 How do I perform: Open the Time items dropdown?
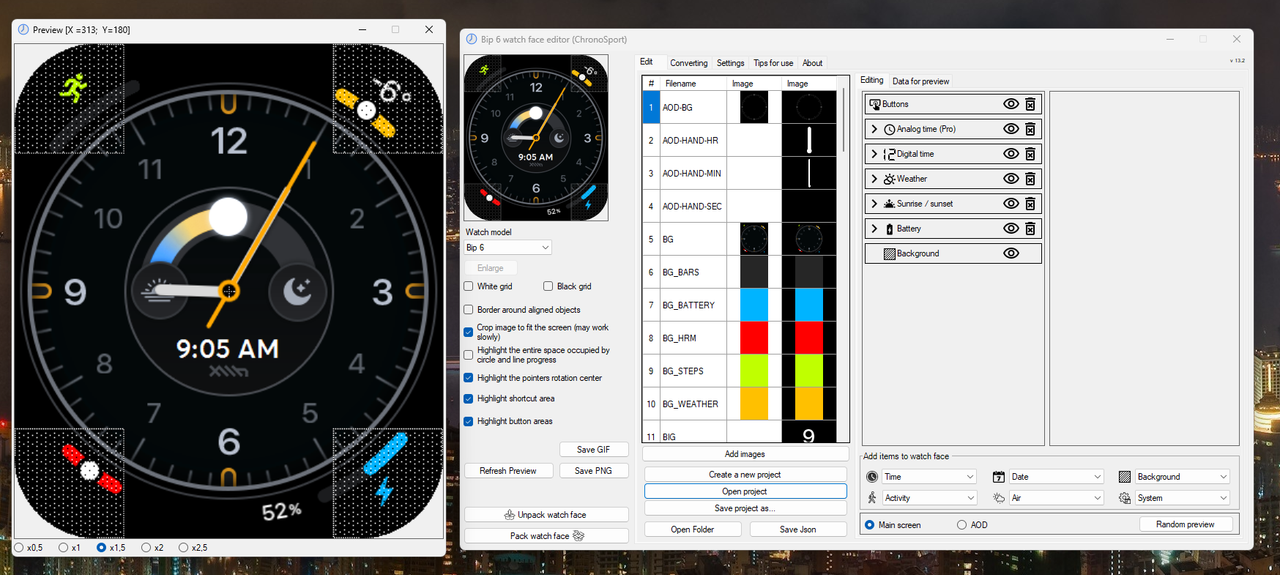click(929, 477)
